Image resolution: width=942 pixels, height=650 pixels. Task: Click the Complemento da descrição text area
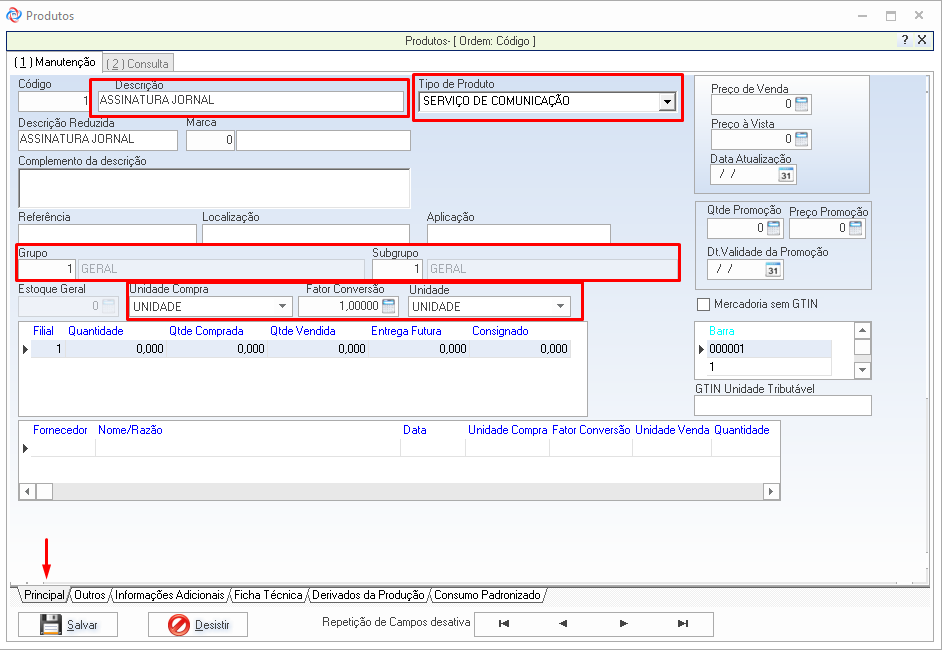[214, 187]
